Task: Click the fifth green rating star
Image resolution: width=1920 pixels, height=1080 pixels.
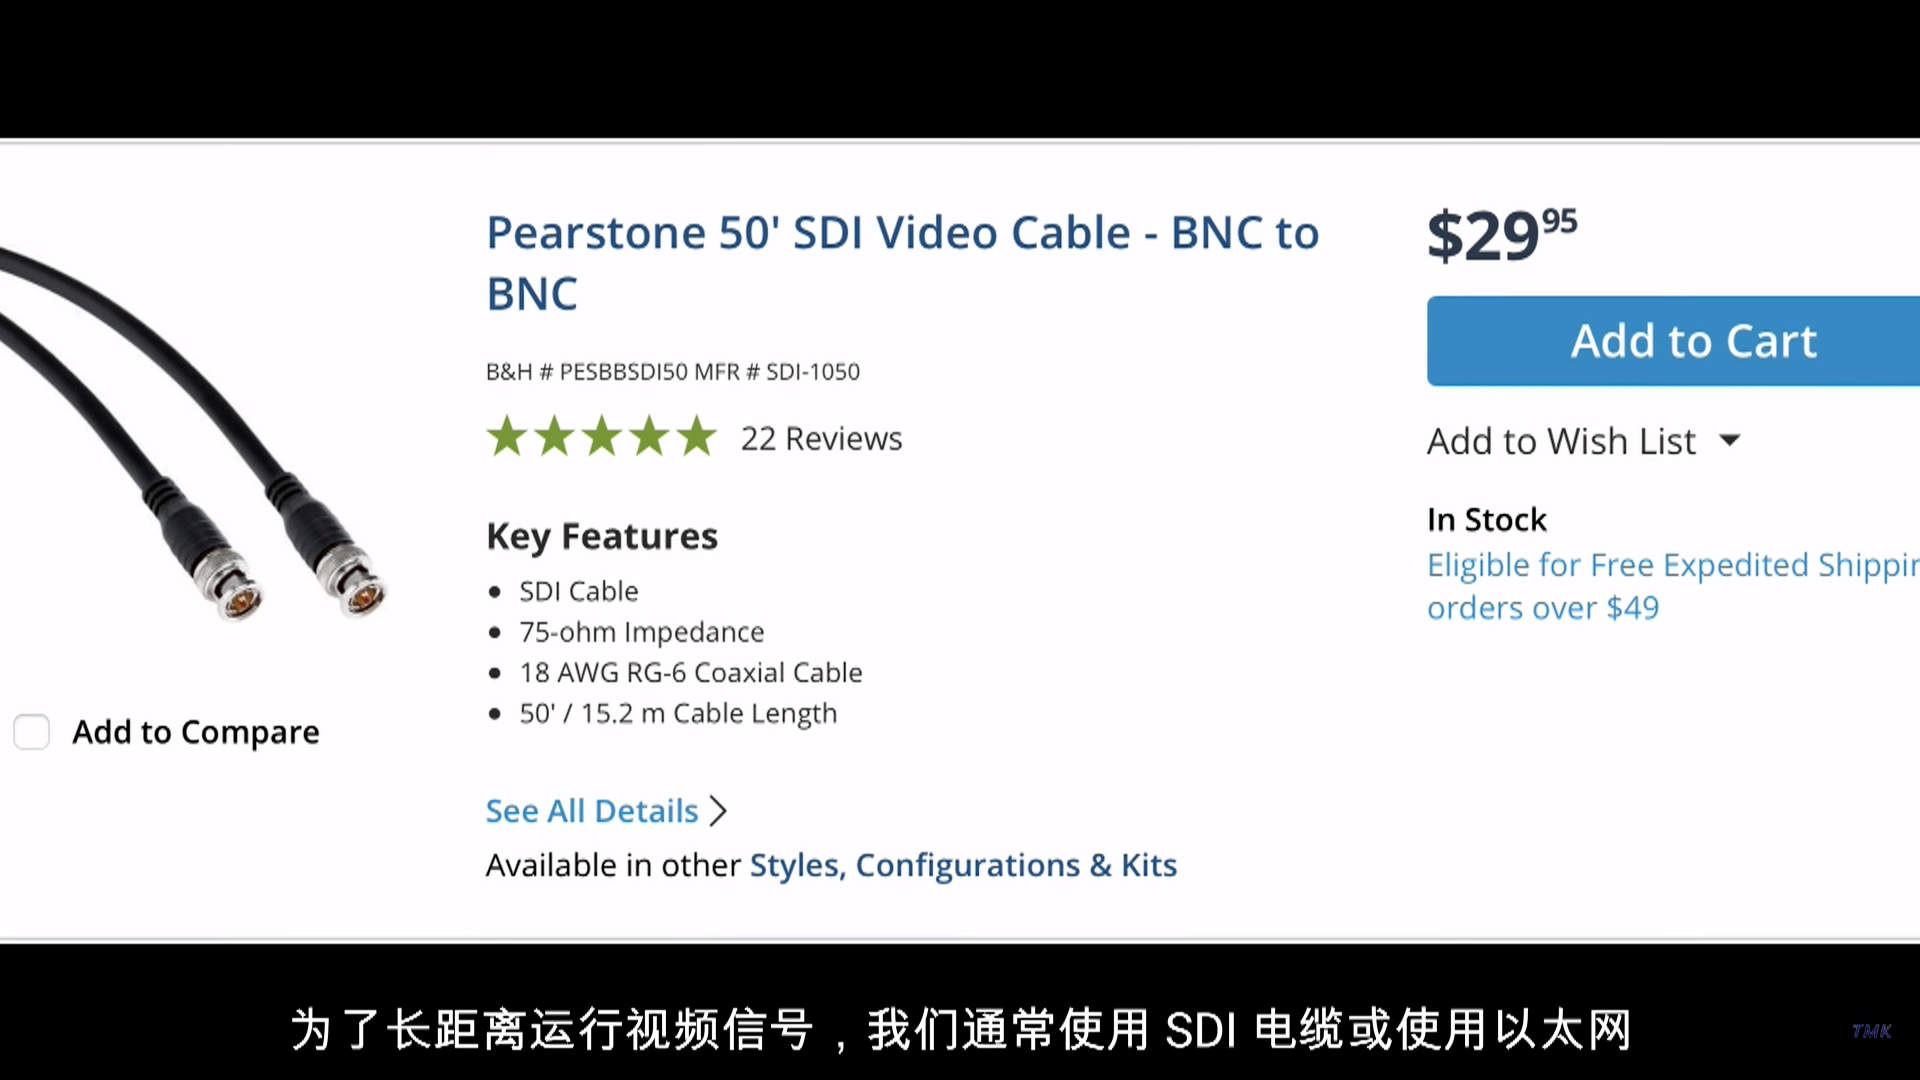Action: (x=697, y=437)
